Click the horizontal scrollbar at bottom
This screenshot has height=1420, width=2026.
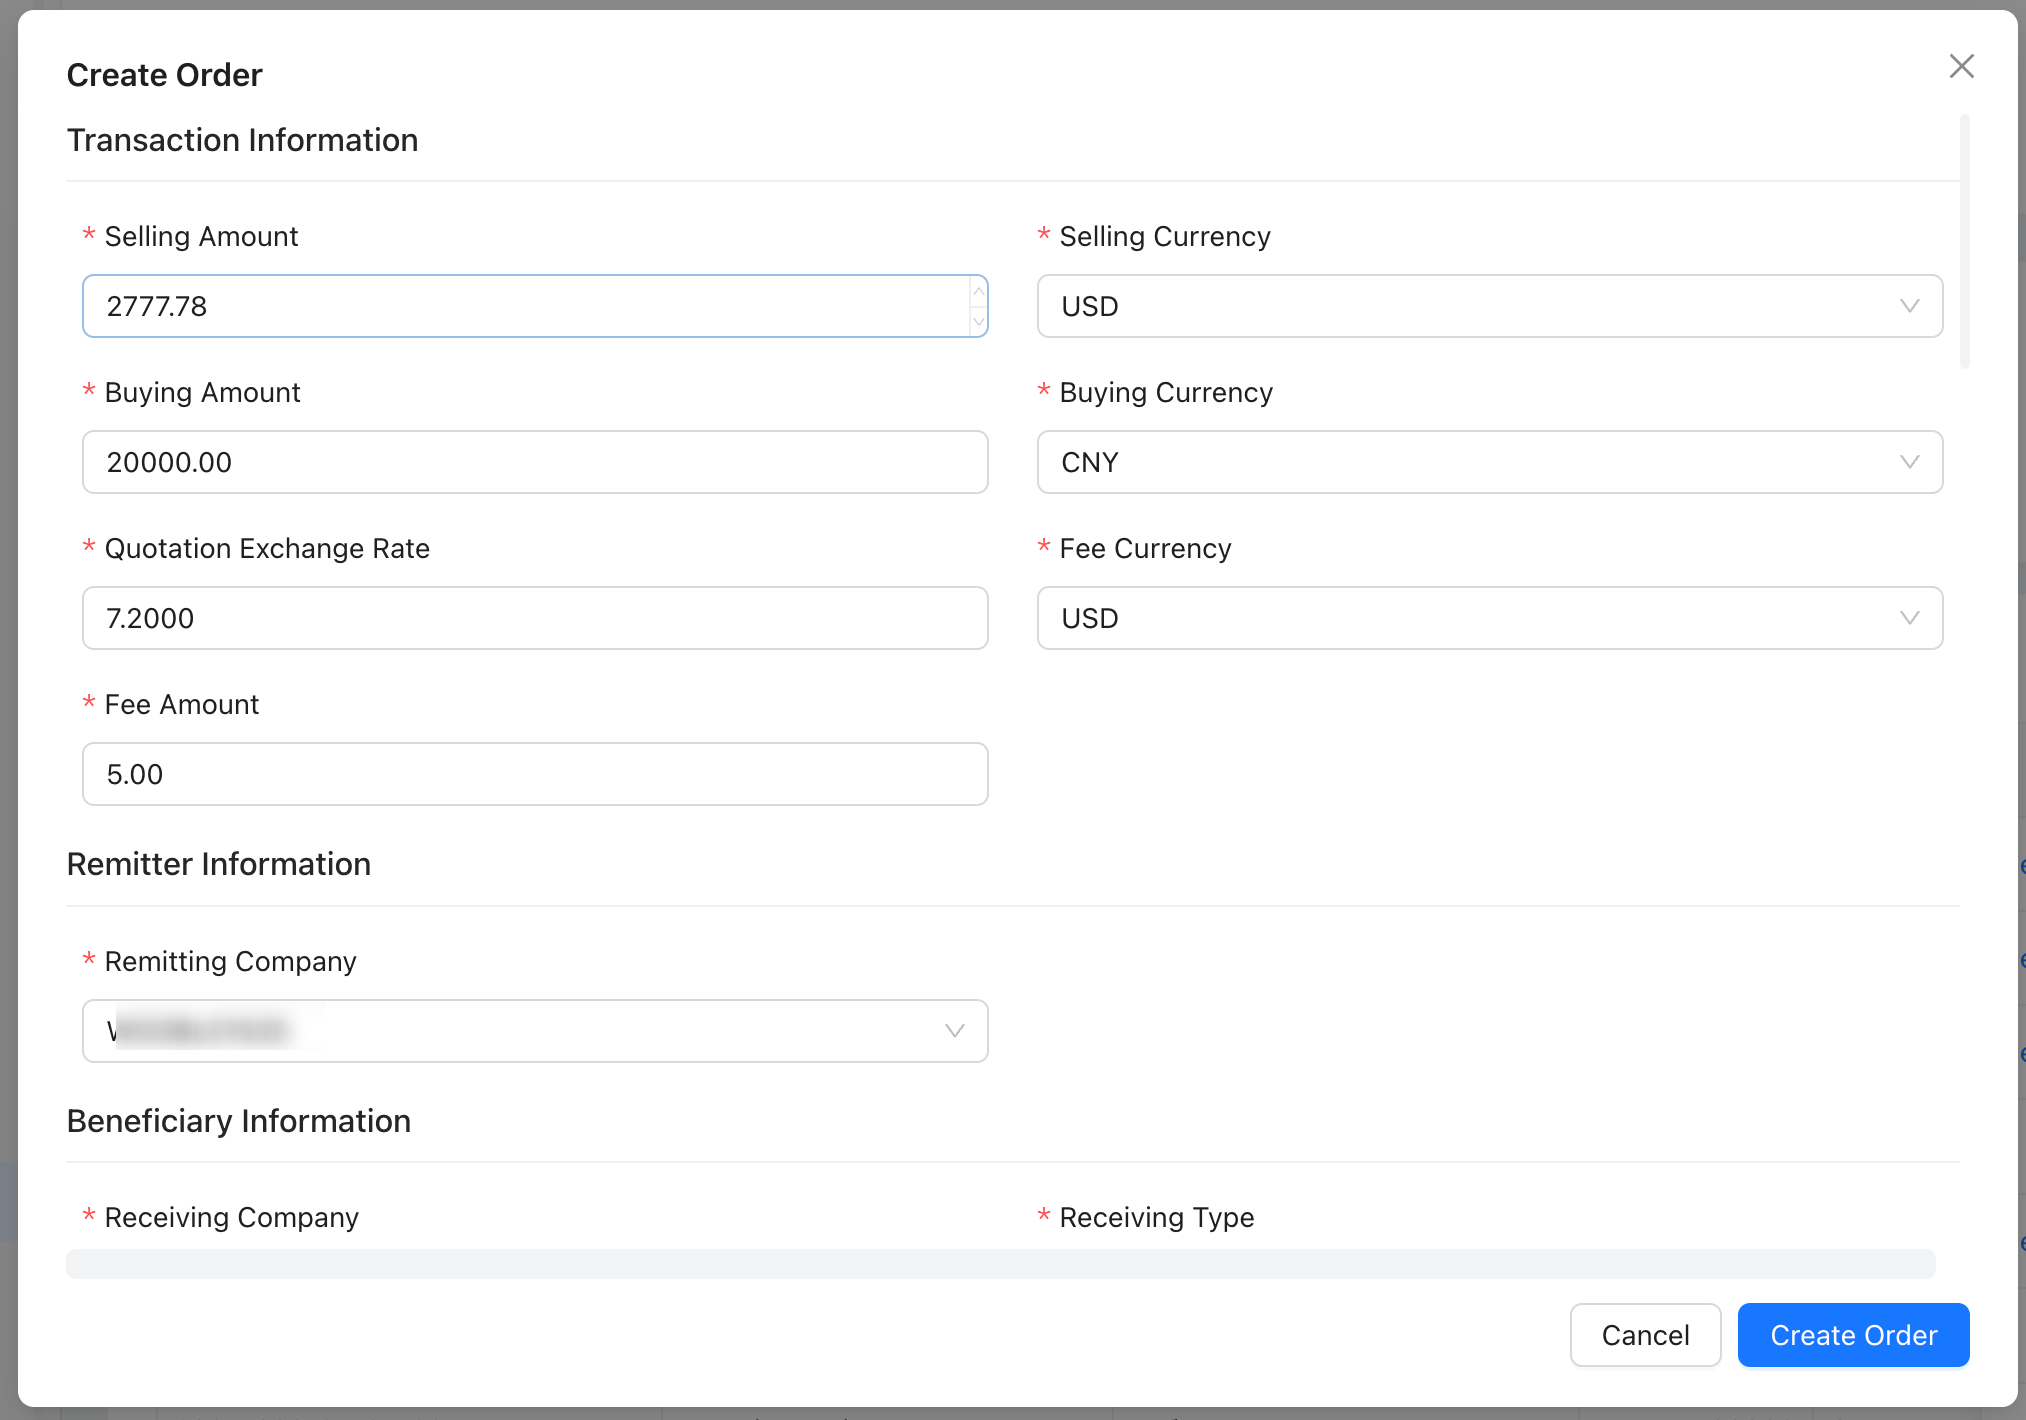click(x=1000, y=1264)
